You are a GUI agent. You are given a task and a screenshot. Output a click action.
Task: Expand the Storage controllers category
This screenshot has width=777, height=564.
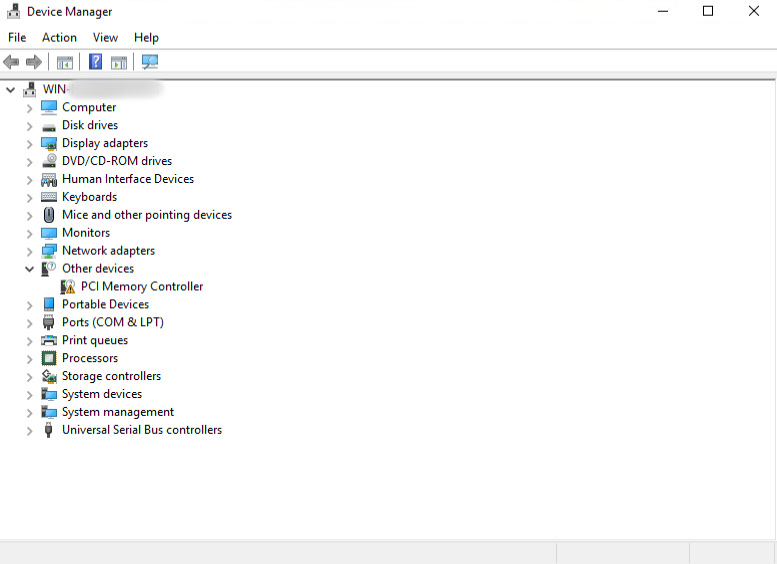29,377
